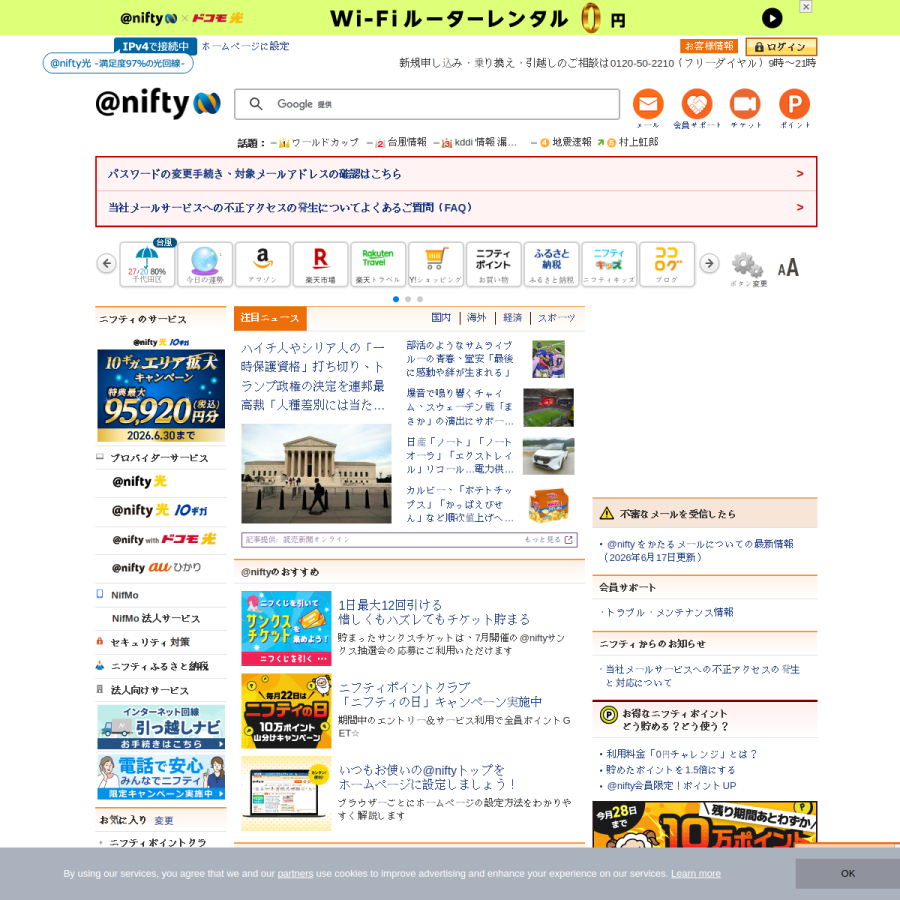Select the second carousel page dot
The image size is (900, 900).
[408, 299]
